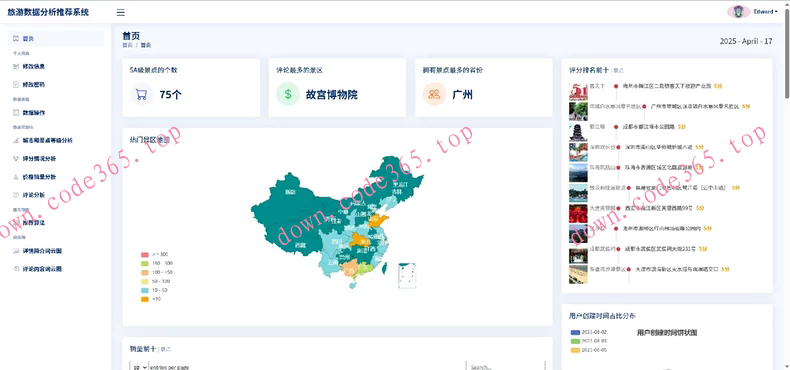Click the 旅游数据分析推荐系统 title
This screenshot has height=370, width=790.
coord(48,12)
